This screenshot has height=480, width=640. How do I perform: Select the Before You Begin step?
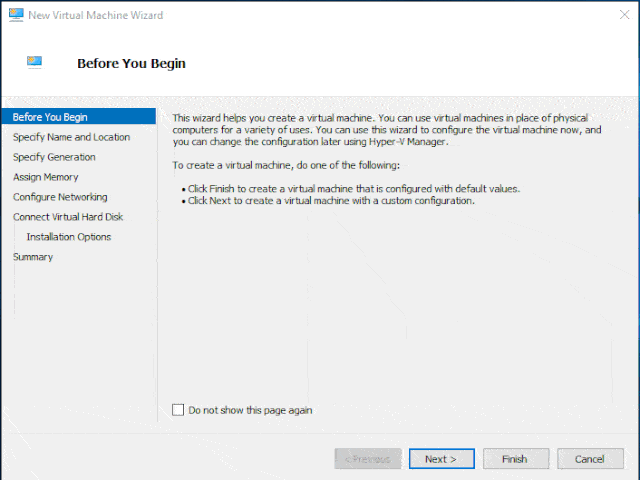[x=50, y=117]
